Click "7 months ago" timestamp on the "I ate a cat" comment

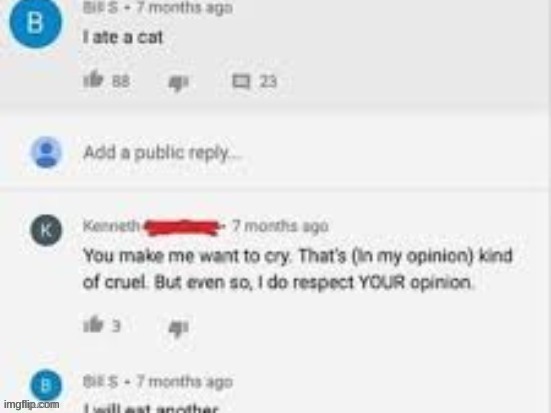(x=184, y=8)
